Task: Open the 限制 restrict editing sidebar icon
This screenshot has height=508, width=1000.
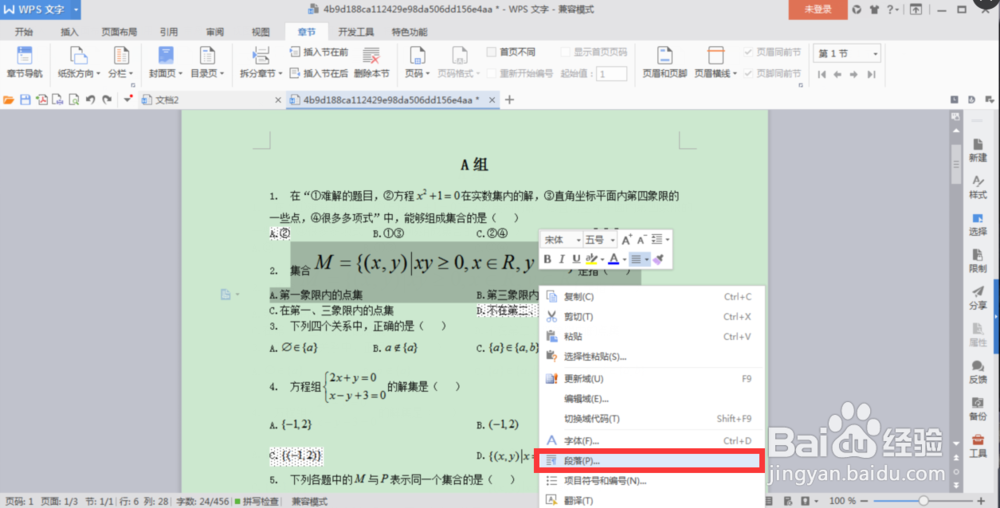Action: (978, 262)
